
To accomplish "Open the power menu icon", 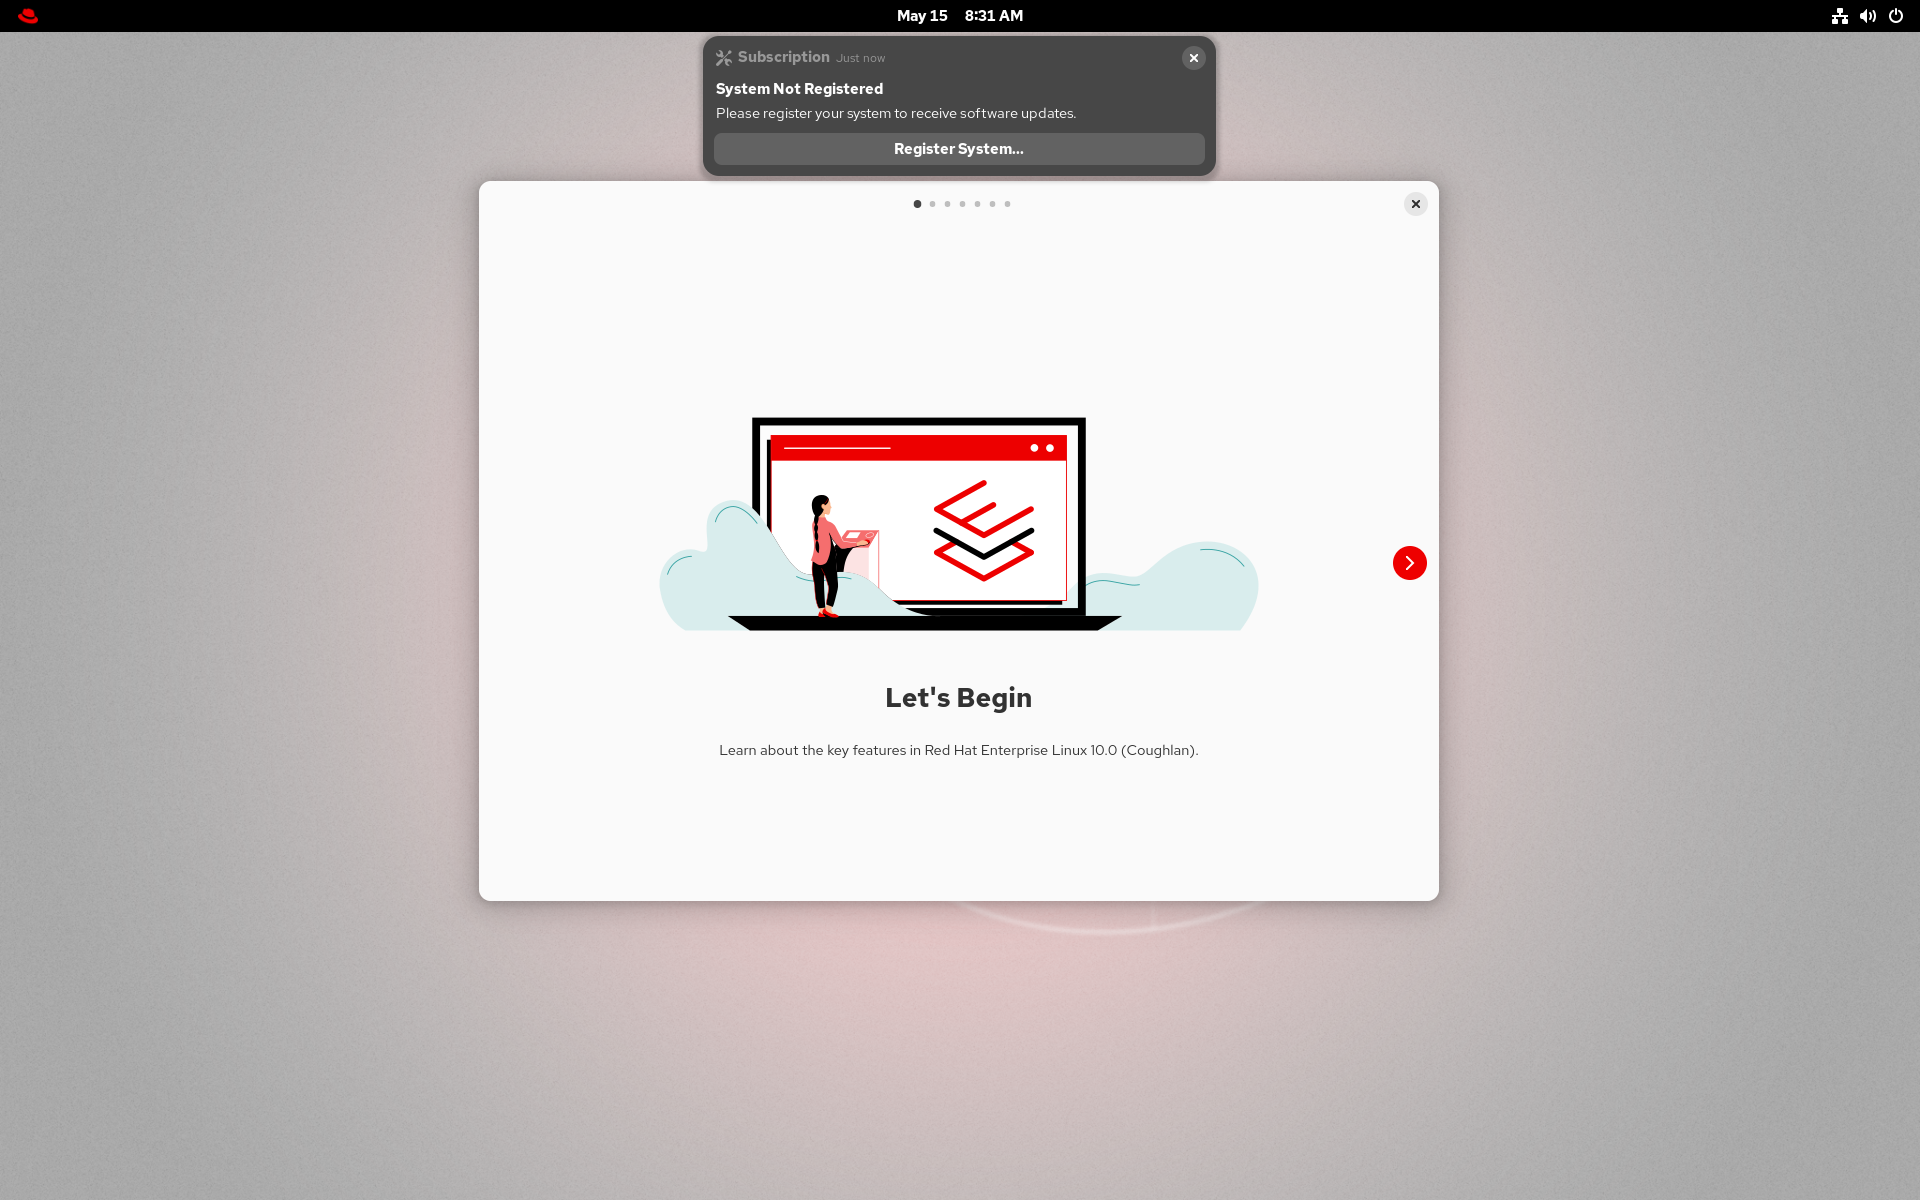I will [x=1895, y=16].
